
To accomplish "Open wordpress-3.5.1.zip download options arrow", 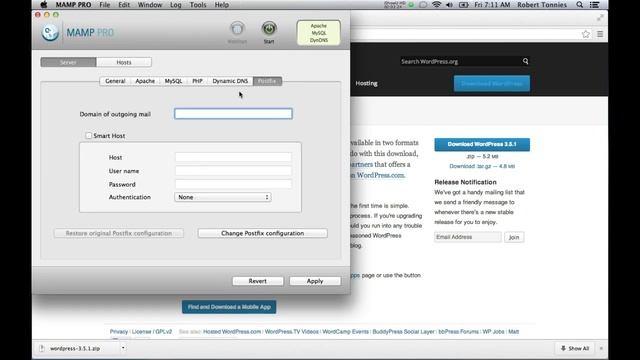I will 123,348.
